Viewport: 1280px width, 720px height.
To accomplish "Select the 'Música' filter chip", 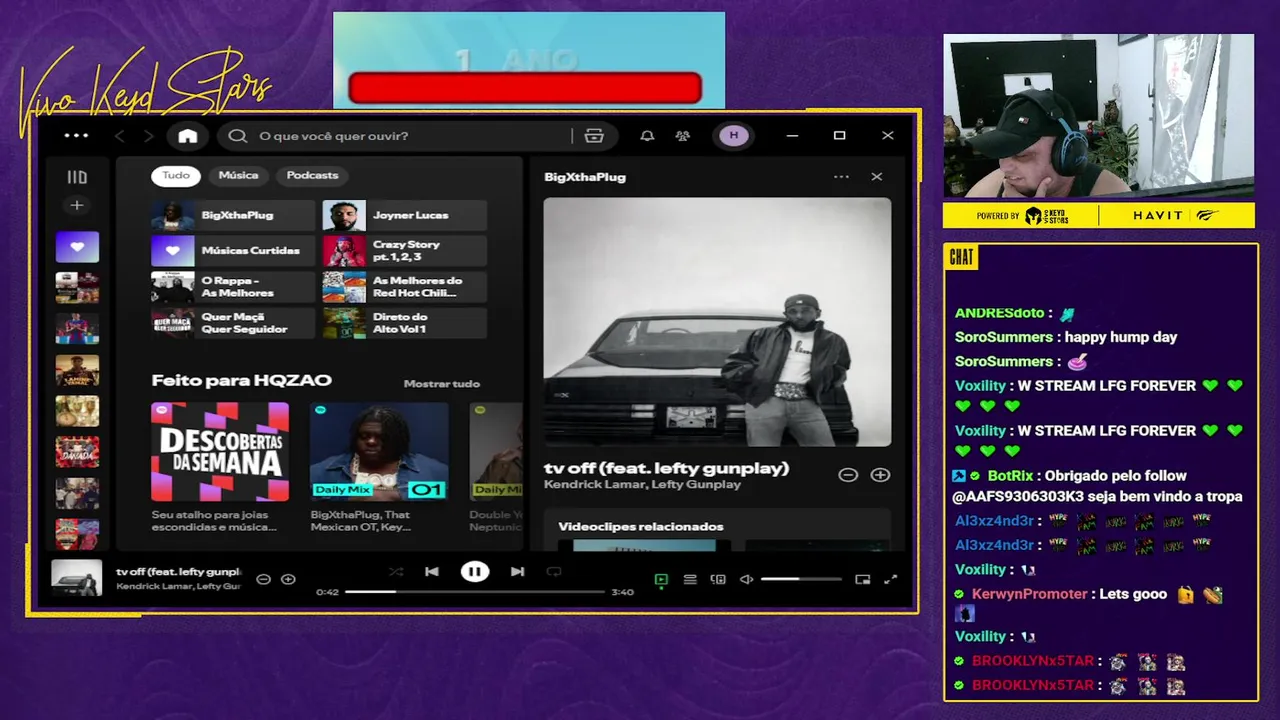I will tap(238, 175).
